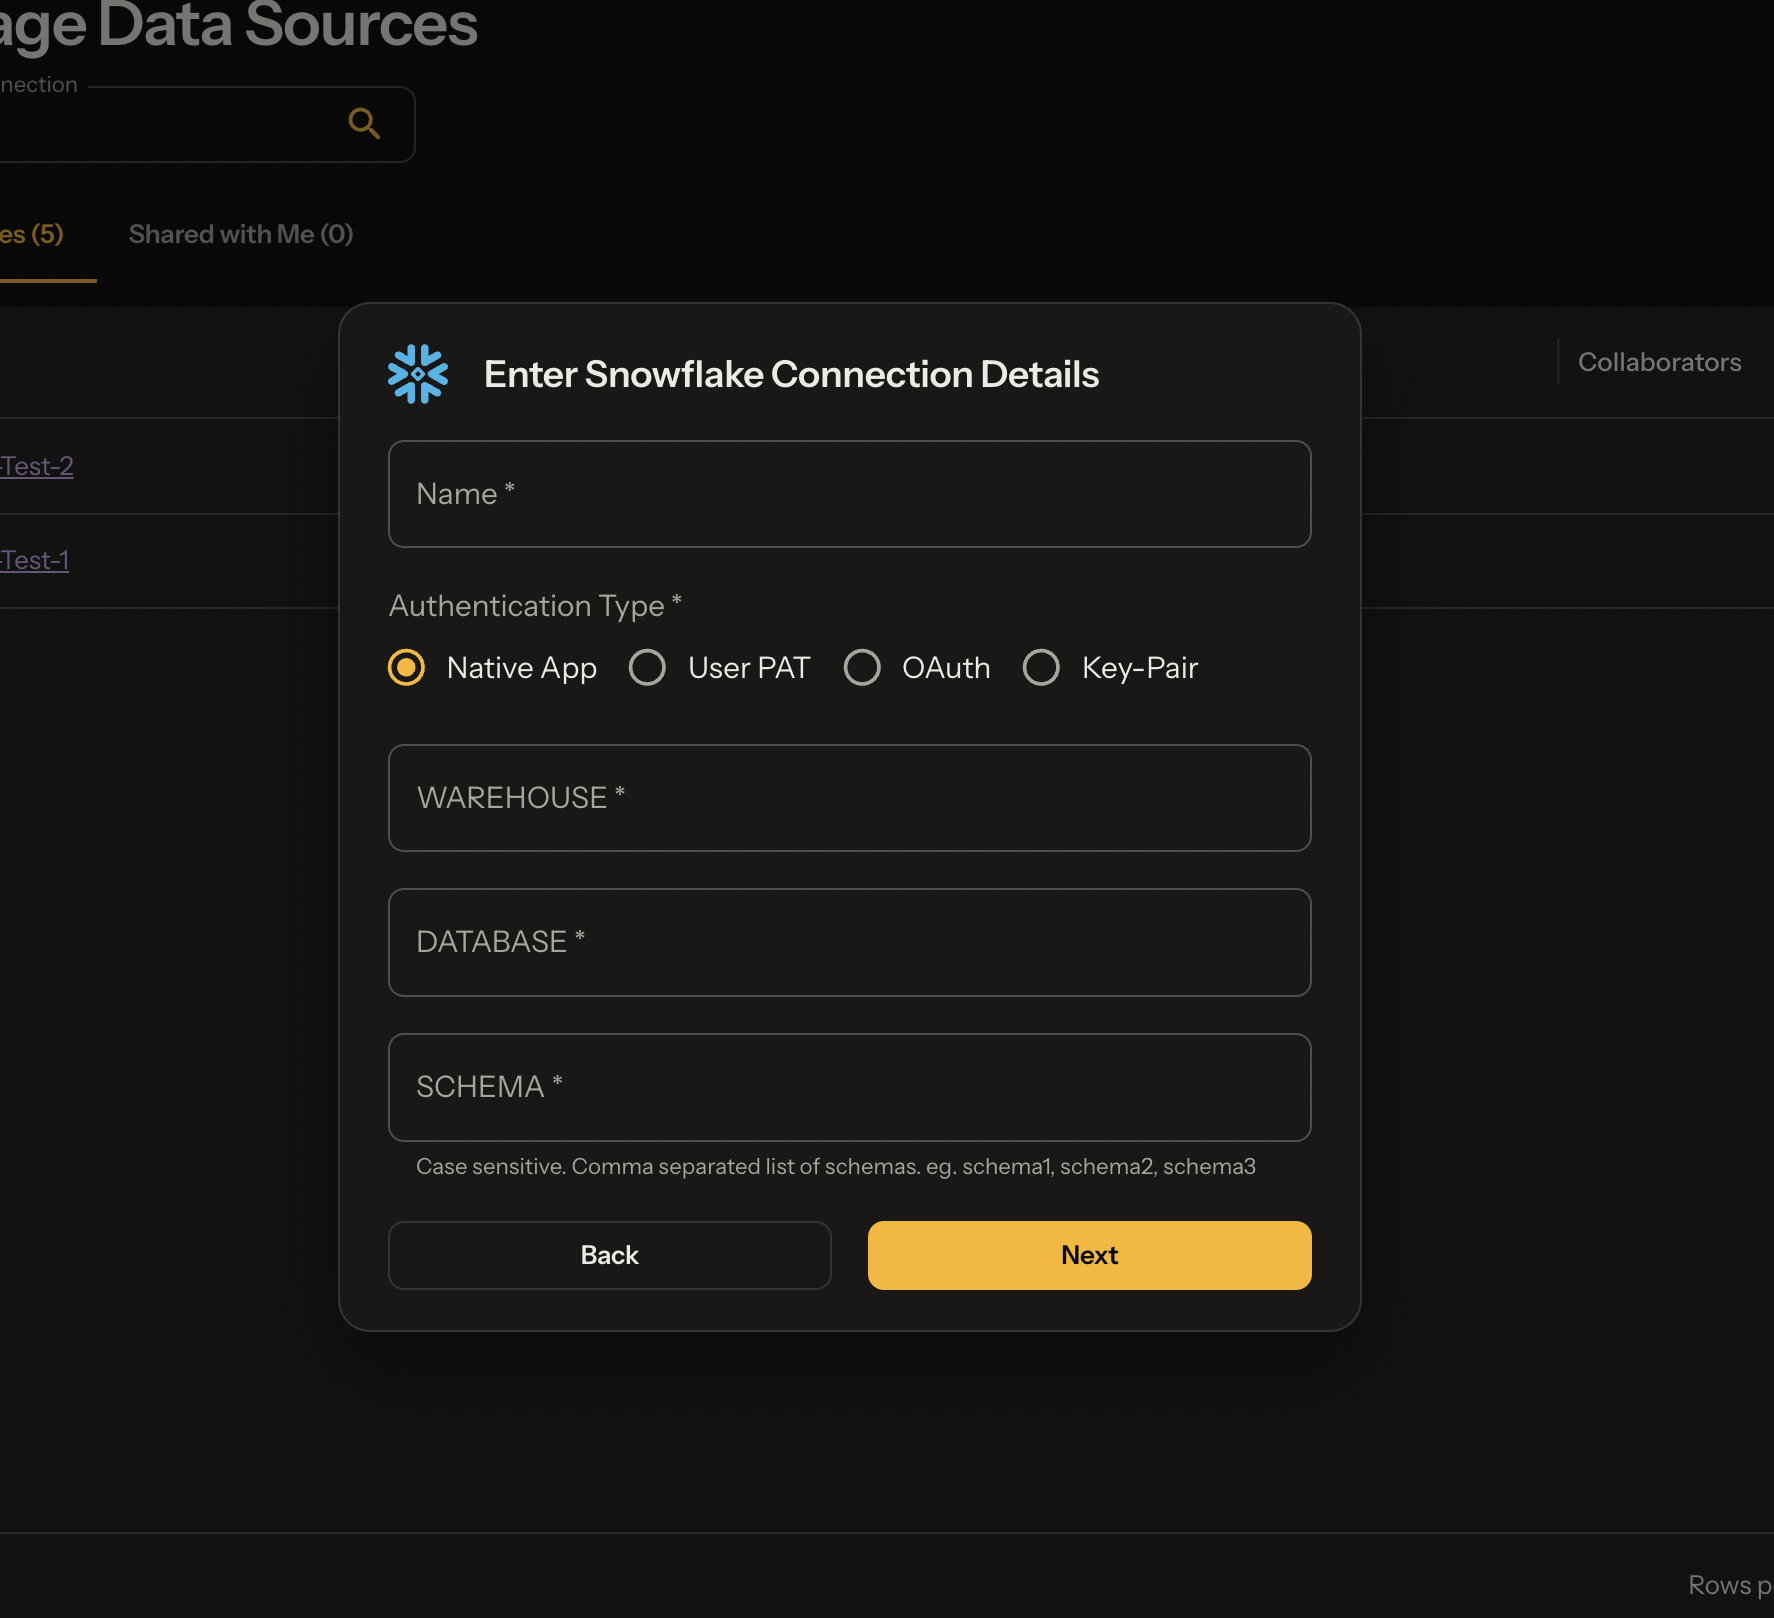
Task: Focus the DATABASE input field
Action: tap(850, 942)
